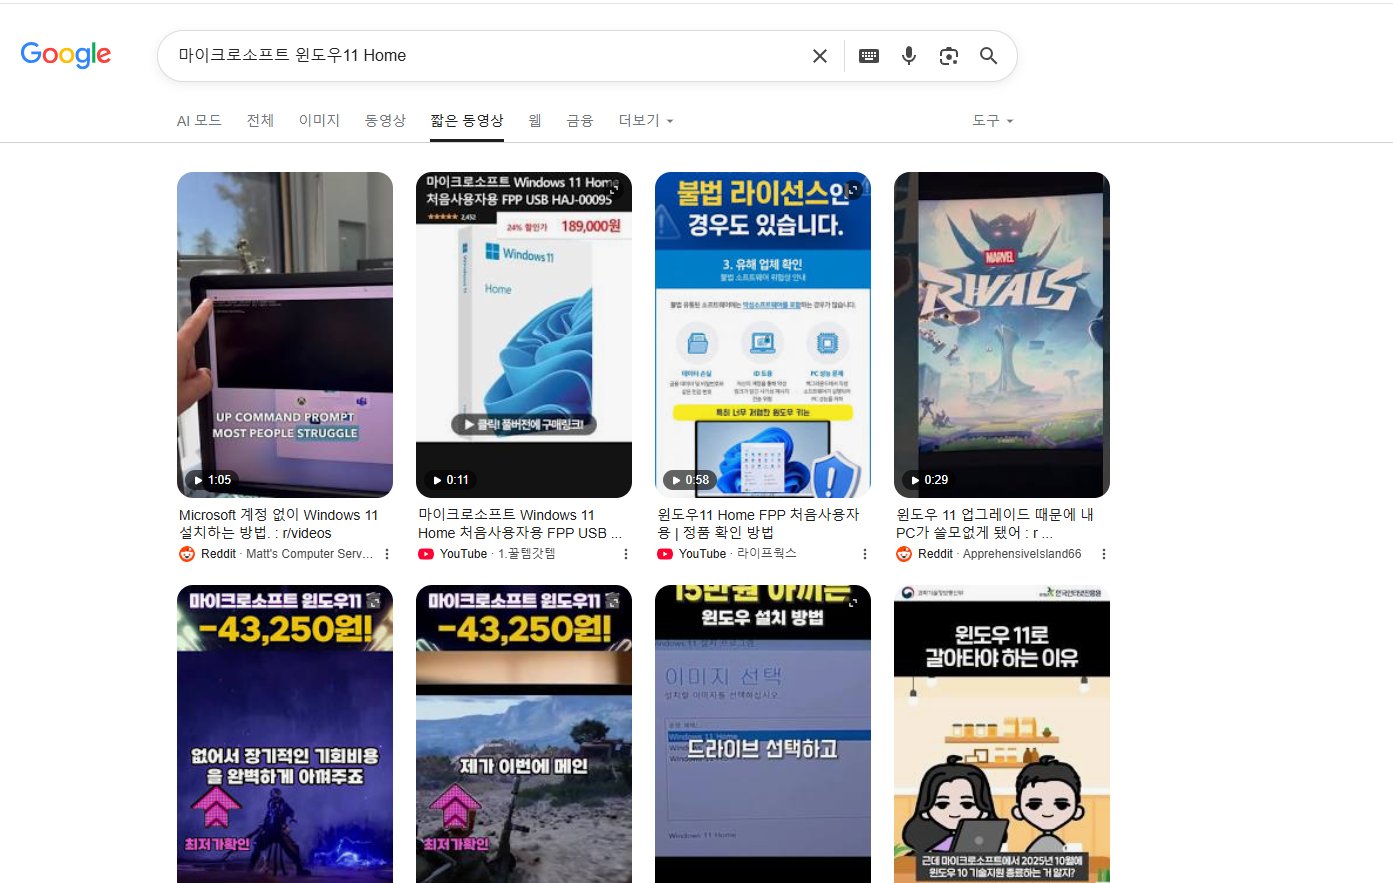Switch to 금융 tab
This screenshot has height=883, width=1393.
click(580, 120)
